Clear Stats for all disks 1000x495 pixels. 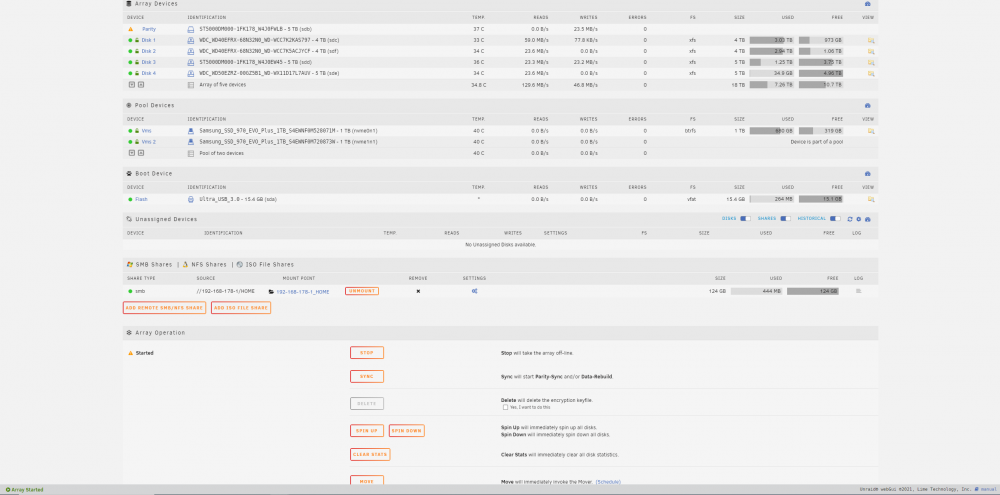[x=370, y=455]
